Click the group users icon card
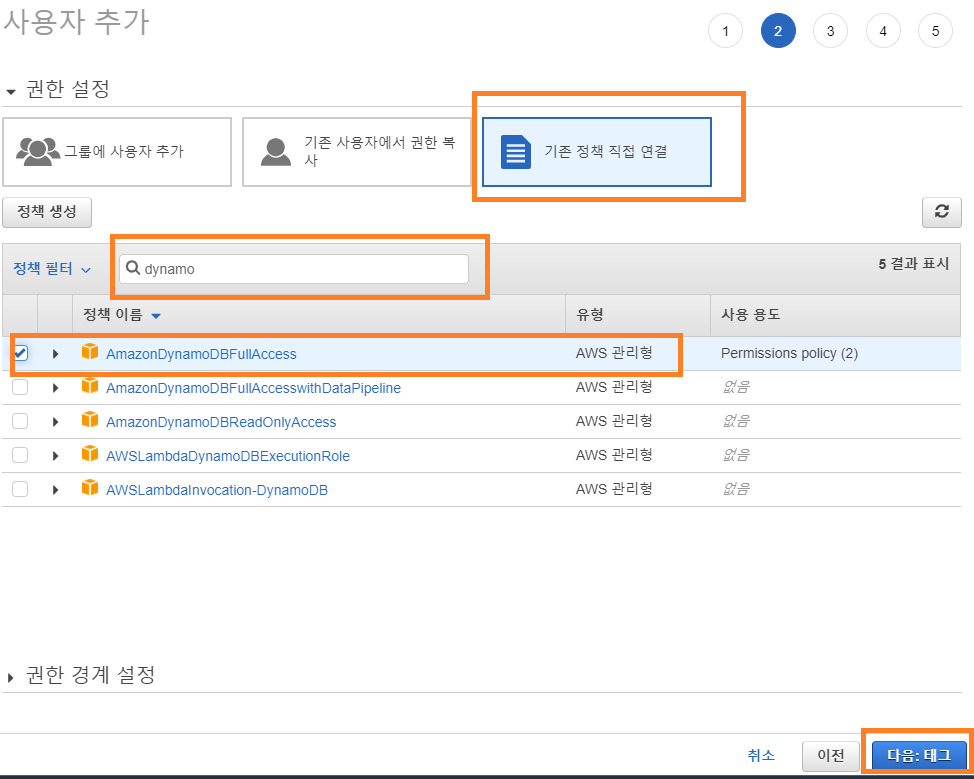 click(38, 151)
